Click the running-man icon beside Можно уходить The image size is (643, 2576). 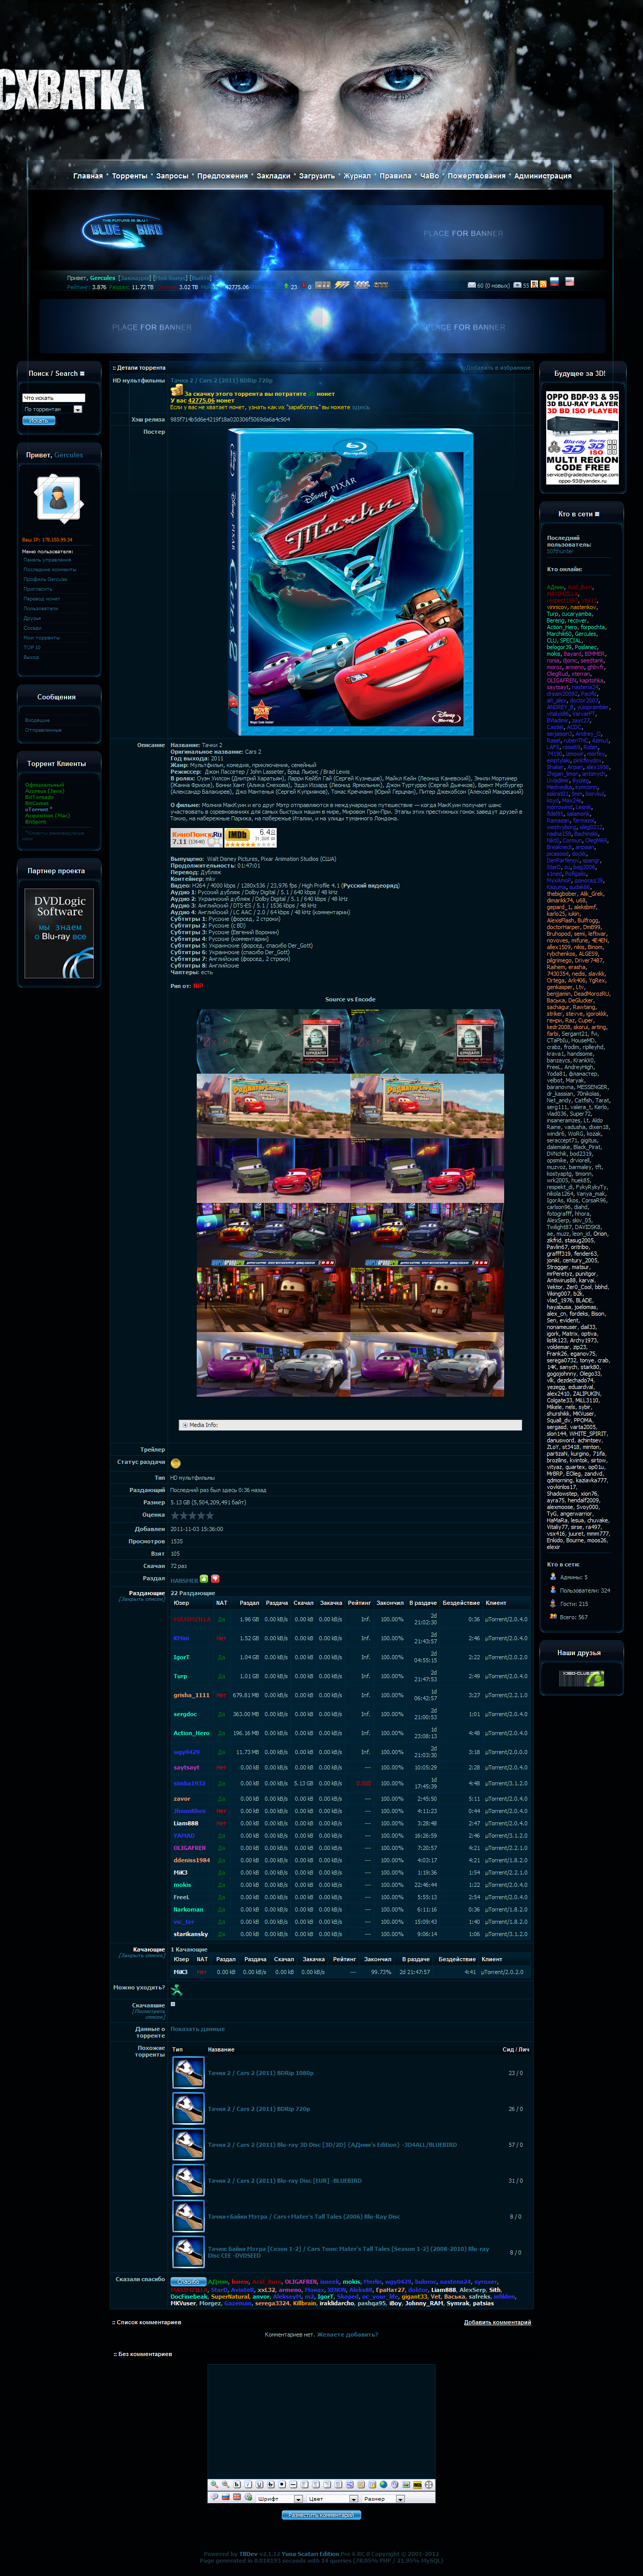point(176,1989)
